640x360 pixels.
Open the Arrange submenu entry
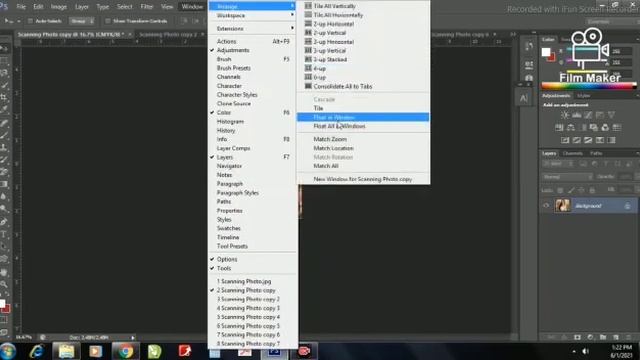(252, 6)
